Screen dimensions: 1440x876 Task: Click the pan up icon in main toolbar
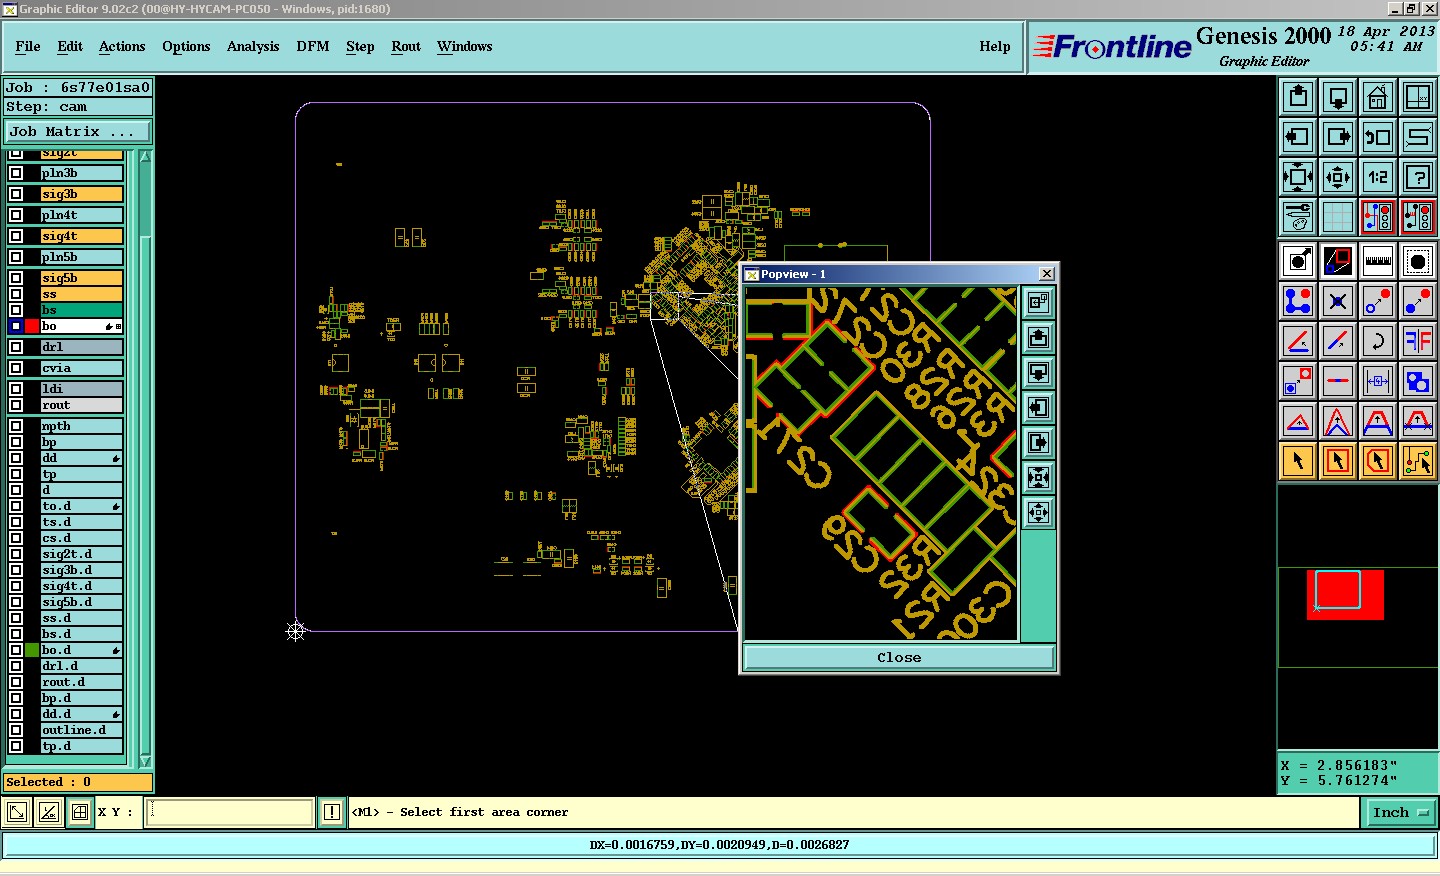1298,97
